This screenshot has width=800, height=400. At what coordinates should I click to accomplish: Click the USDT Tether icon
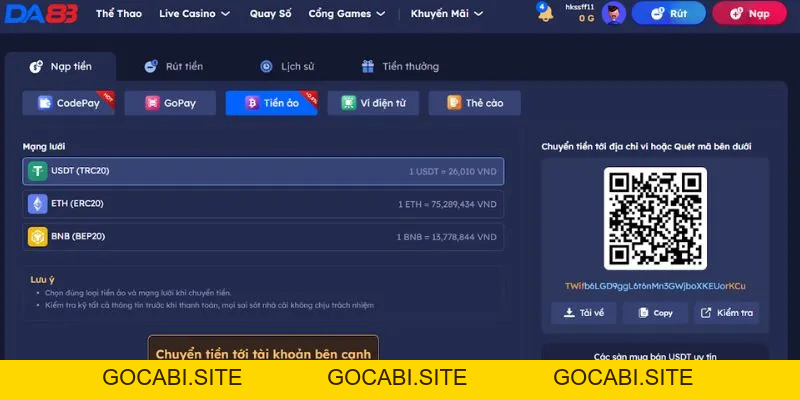click(38, 171)
